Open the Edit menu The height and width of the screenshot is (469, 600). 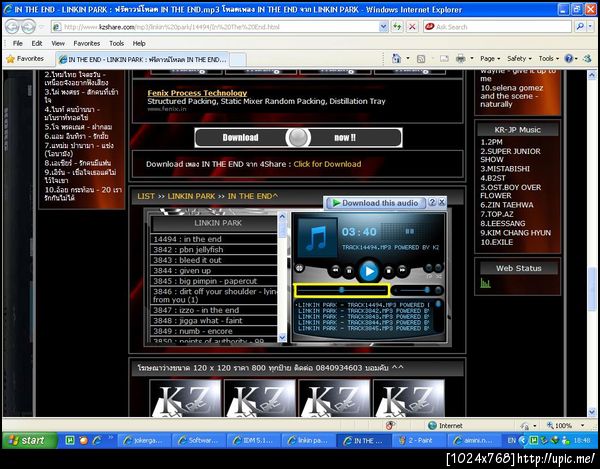[37, 43]
